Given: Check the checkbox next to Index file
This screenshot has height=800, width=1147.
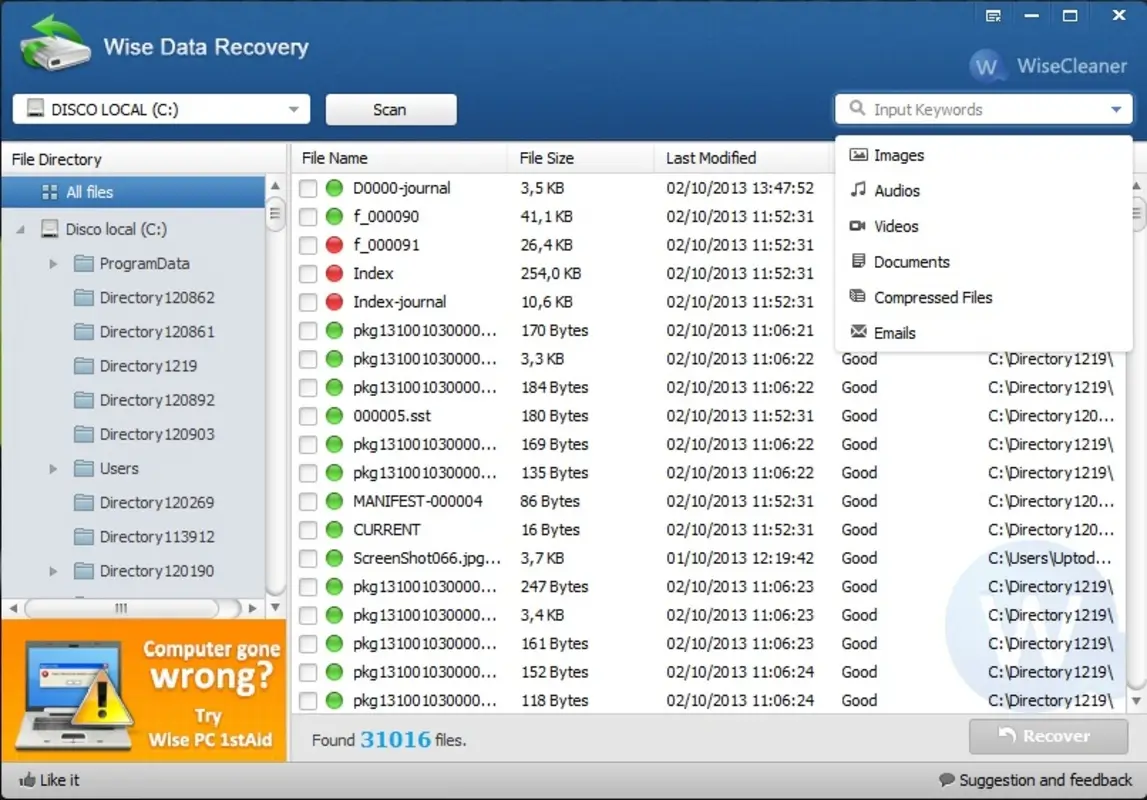Looking at the screenshot, I should [x=307, y=273].
